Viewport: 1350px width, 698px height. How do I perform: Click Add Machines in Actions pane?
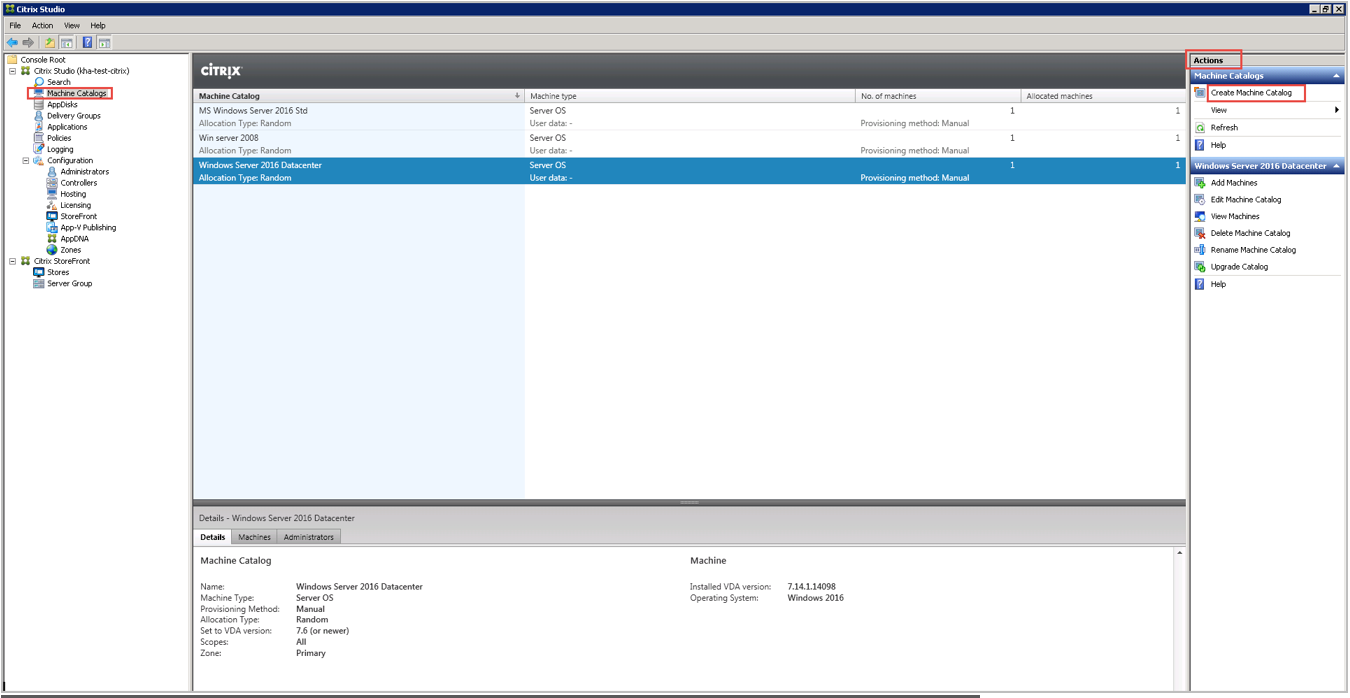click(x=1233, y=183)
